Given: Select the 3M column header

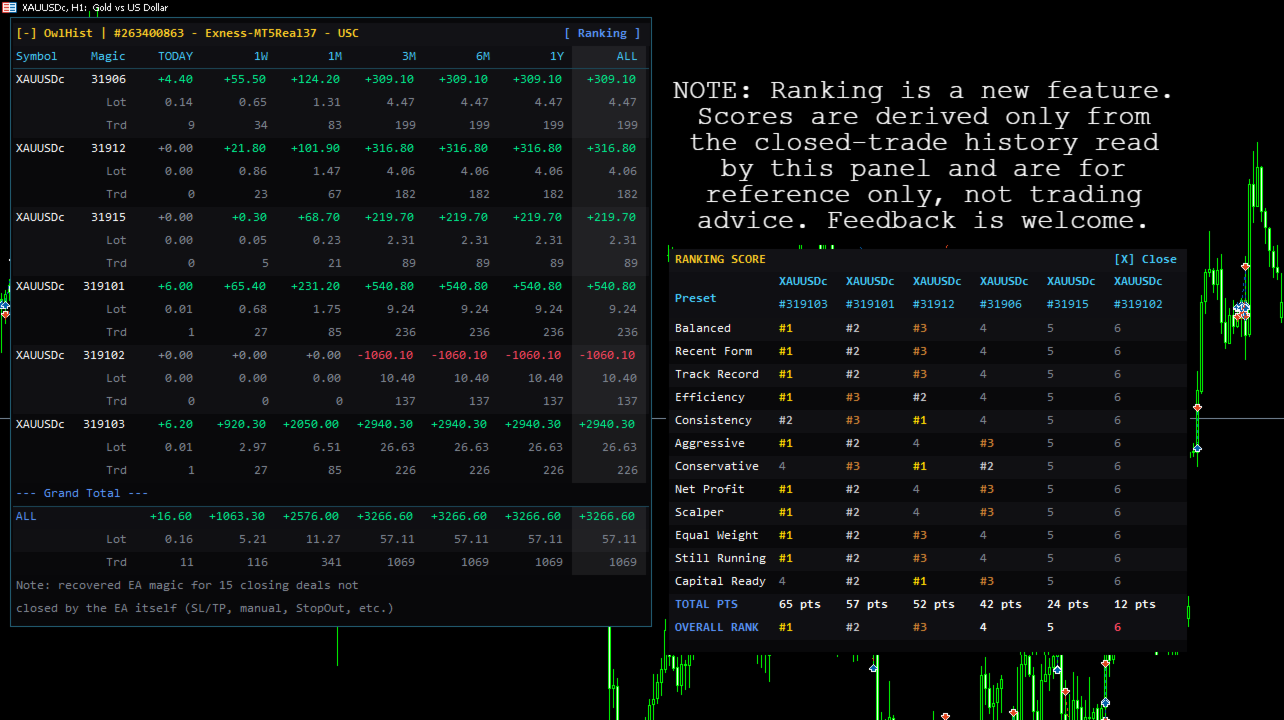Looking at the screenshot, I should [407, 56].
